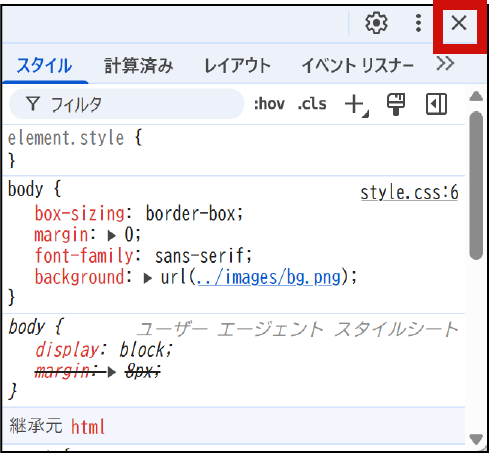Viewport: 489px width, 454px height.
Task: Toggle .cls class editor
Action: pos(312,104)
